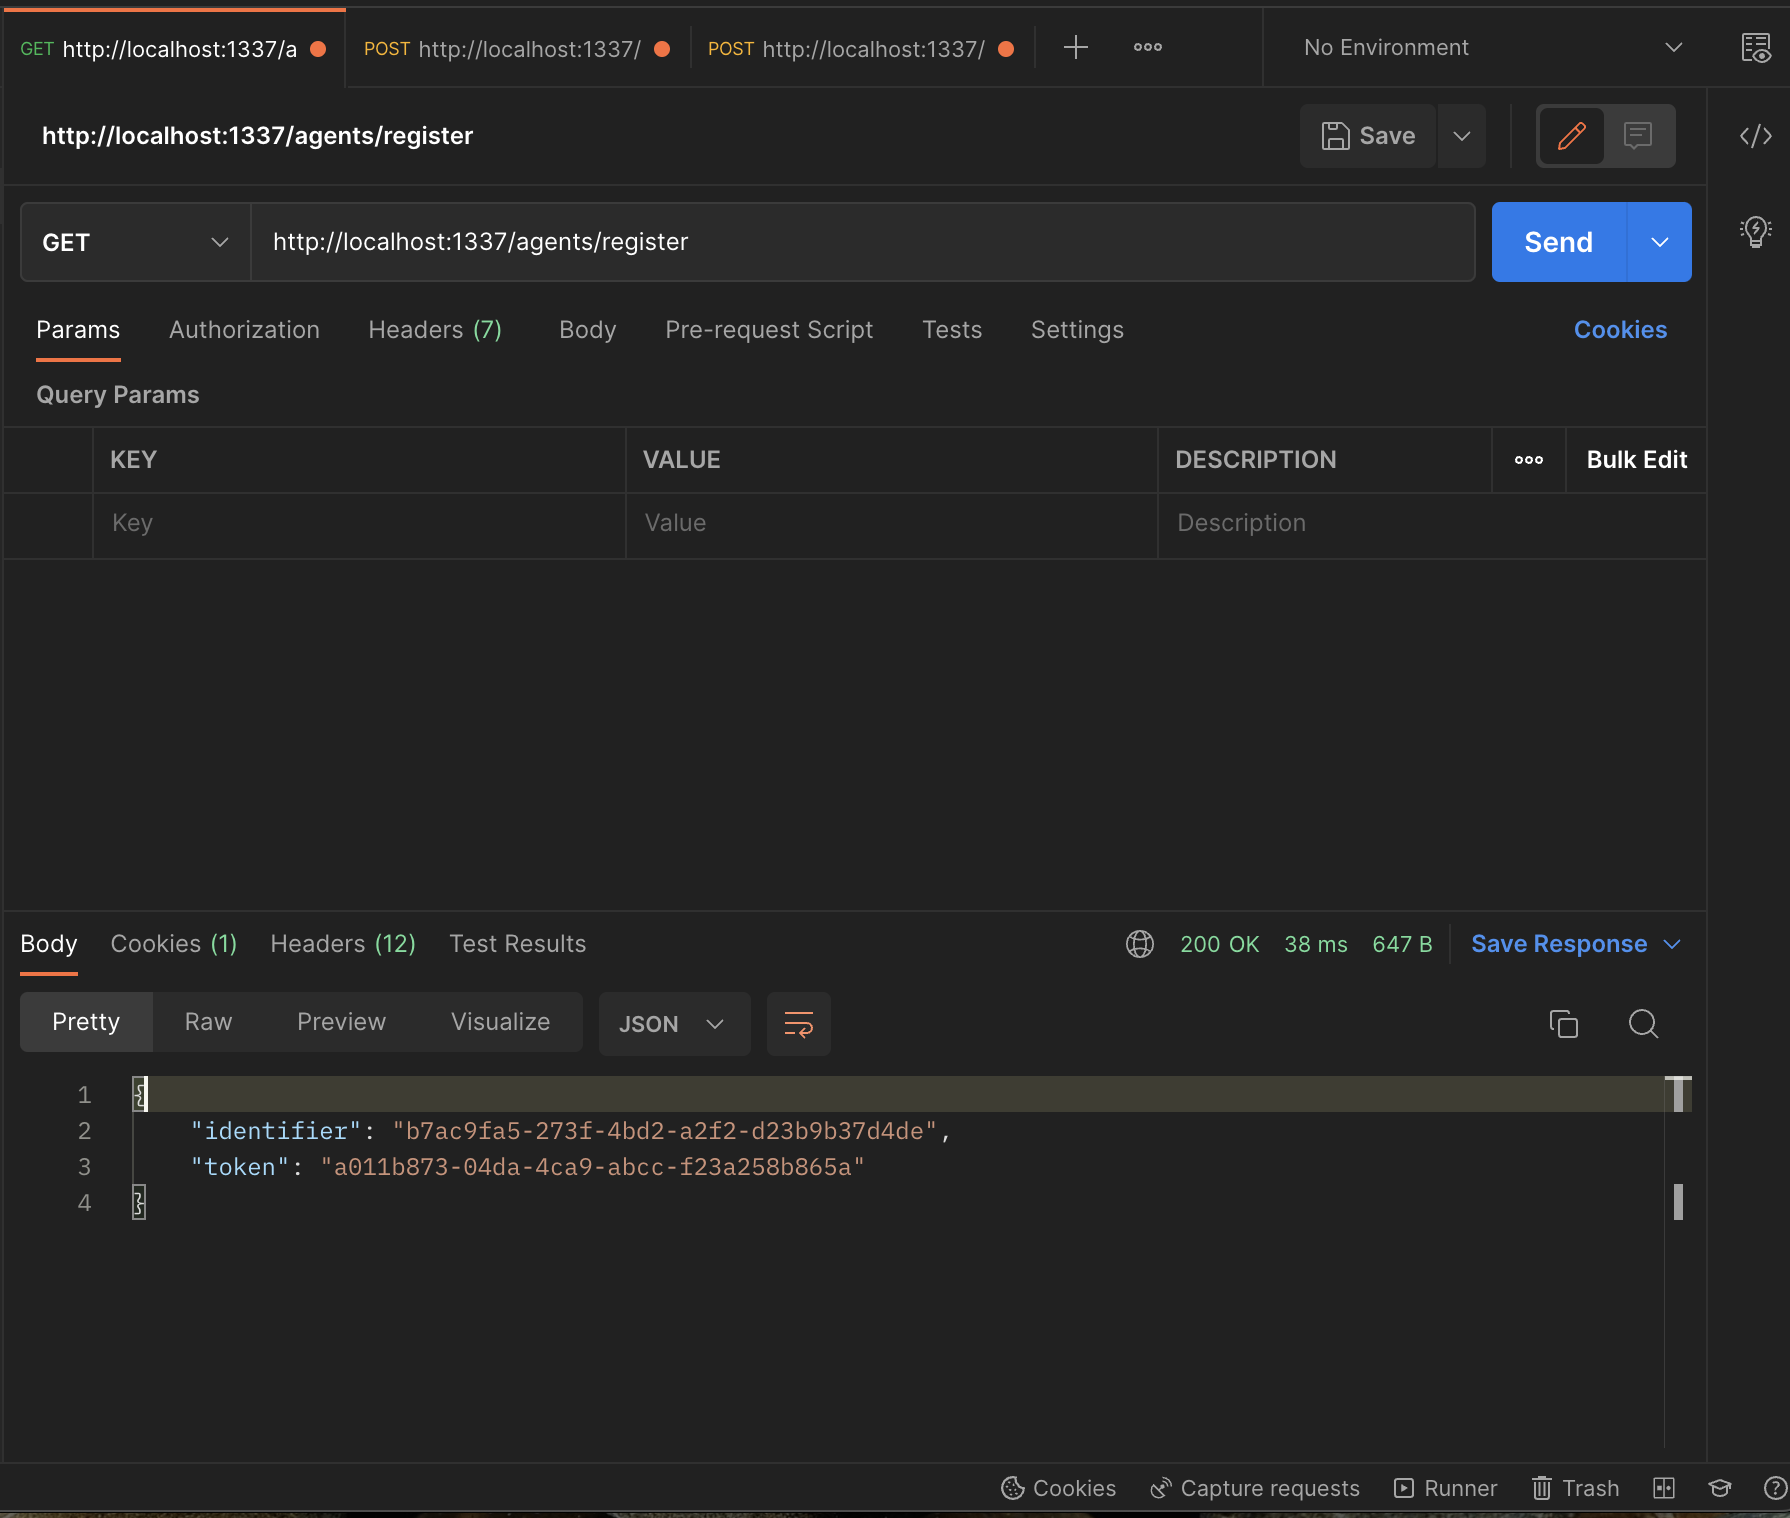Search the response with magnifier icon
1790x1518 pixels.
(1643, 1023)
